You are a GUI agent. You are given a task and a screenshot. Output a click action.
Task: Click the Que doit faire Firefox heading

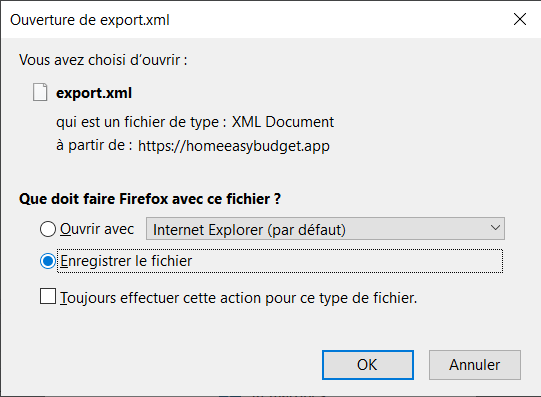(150, 199)
